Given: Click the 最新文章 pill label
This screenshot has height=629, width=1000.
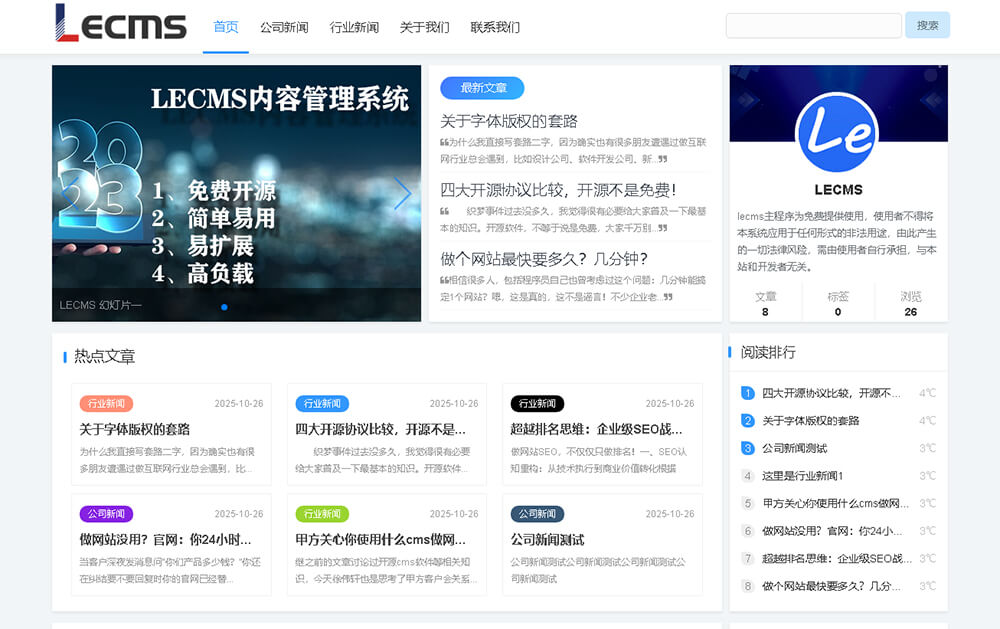Looking at the screenshot, I should tap(482, 88).
